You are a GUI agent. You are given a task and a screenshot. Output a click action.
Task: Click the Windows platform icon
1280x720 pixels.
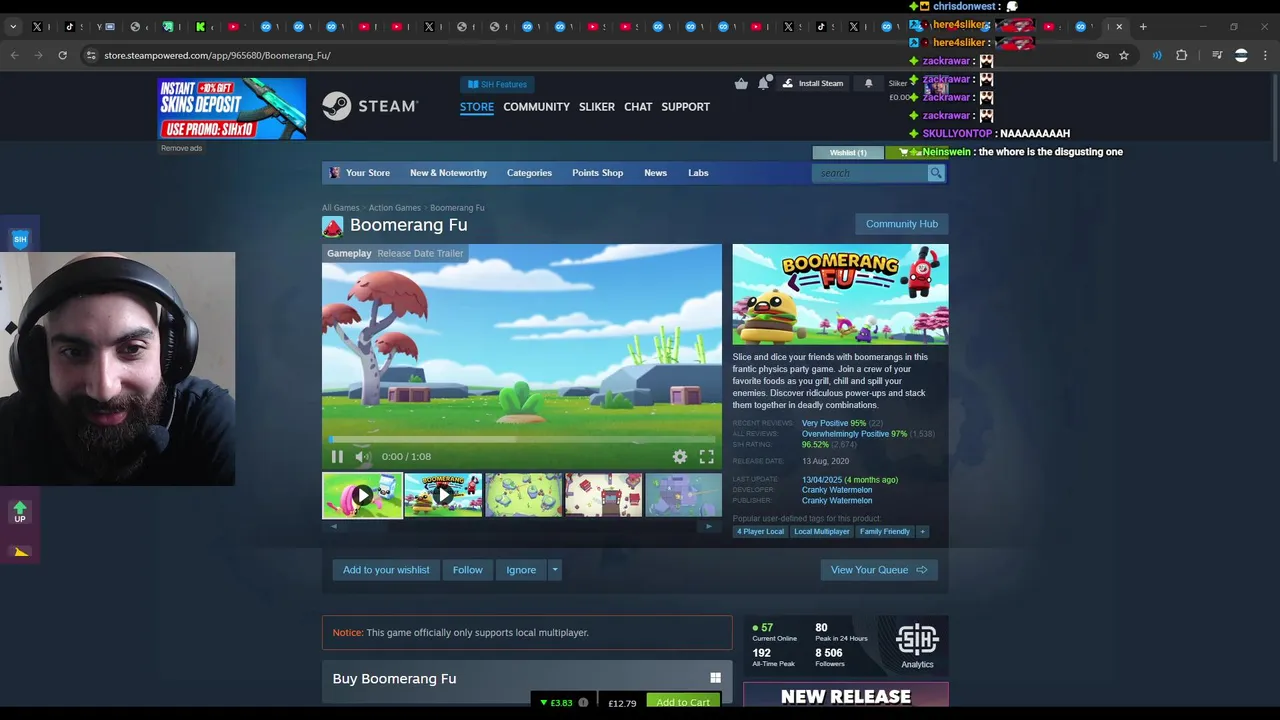(x=715, y=679)
